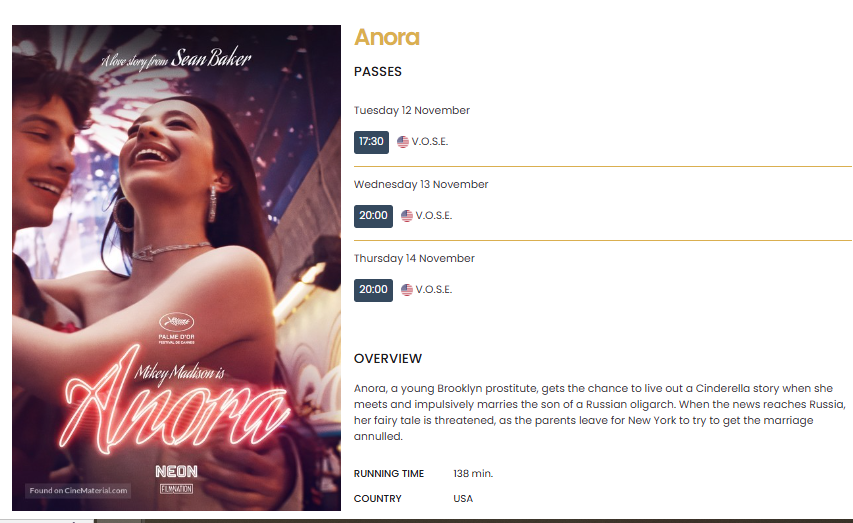Select the 20:00 showtime on Thursday 14 November
The width and height of the screenshot is (853, 523).
(x=373, y=290)
